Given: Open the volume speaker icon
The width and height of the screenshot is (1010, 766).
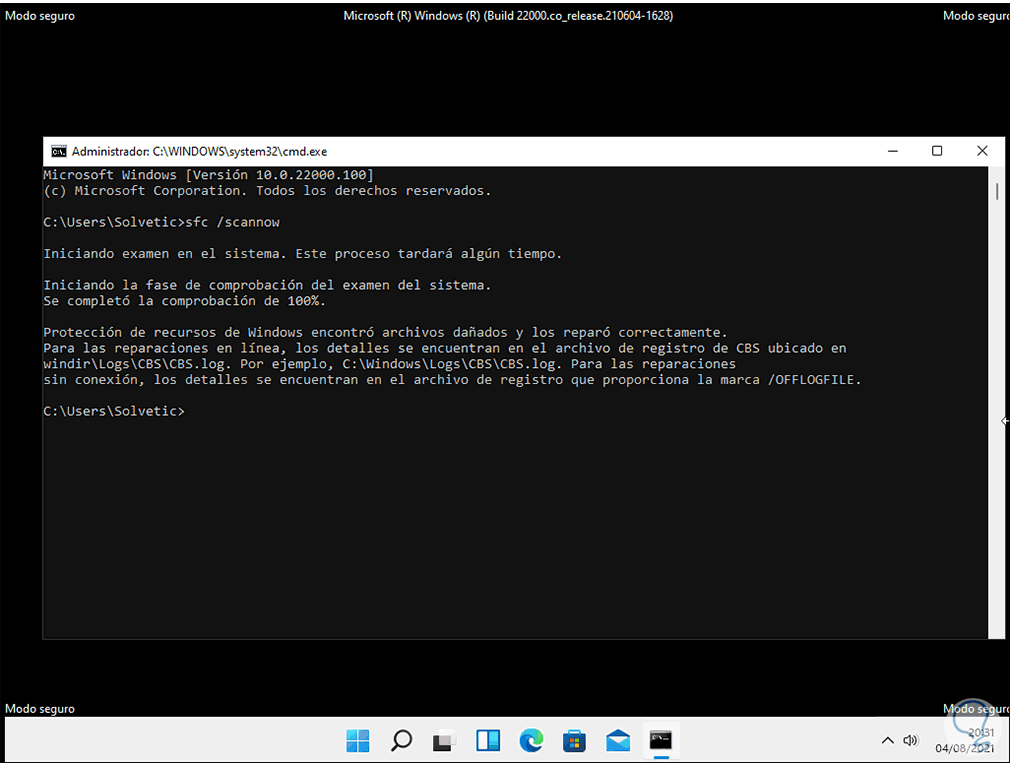Looking at the screenshot, I should click(x=910, y=740).
